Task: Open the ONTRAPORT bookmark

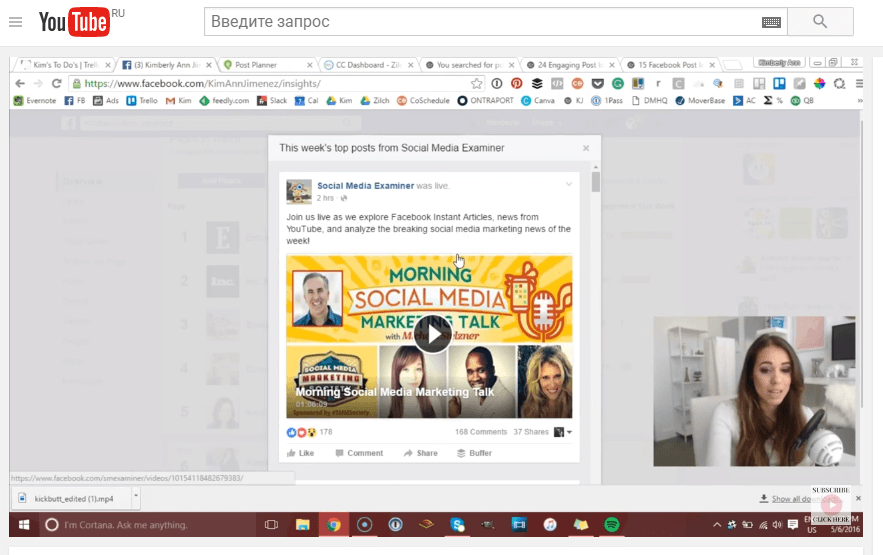Action: pyautogui.click(x=485, y=101)
